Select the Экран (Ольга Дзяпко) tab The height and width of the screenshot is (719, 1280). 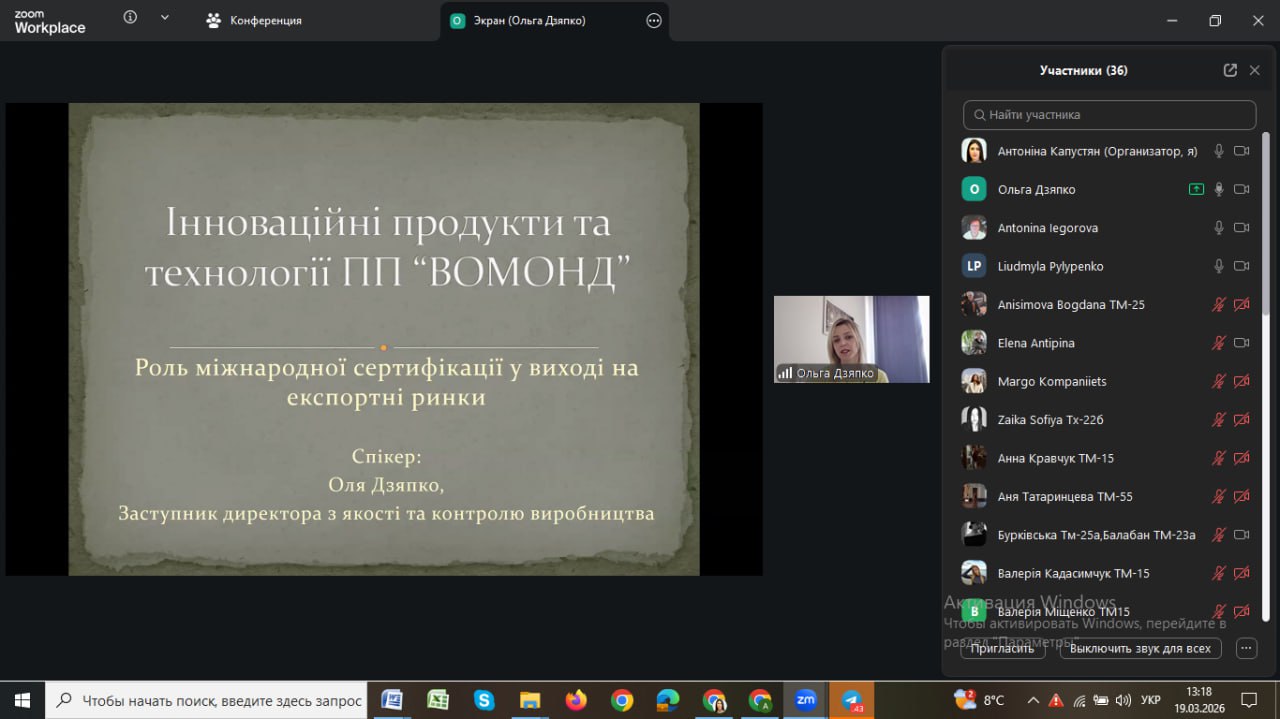[x=530, y=20]
